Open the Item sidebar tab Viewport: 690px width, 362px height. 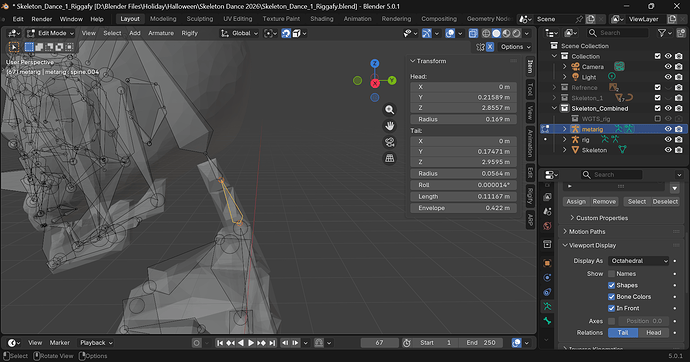[530, 66]
